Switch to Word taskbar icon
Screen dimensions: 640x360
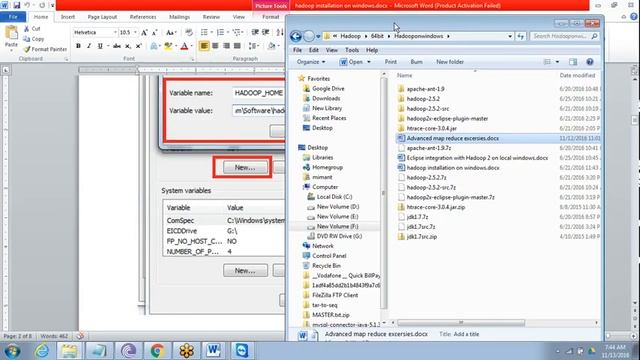point(213,351)
